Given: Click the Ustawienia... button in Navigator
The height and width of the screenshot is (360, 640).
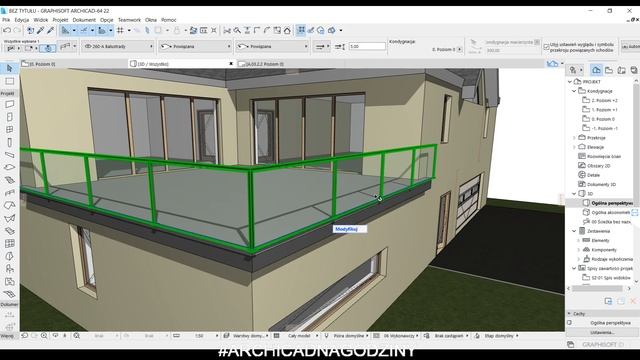Looking at the screenshot, I should (x=602, y=332).
